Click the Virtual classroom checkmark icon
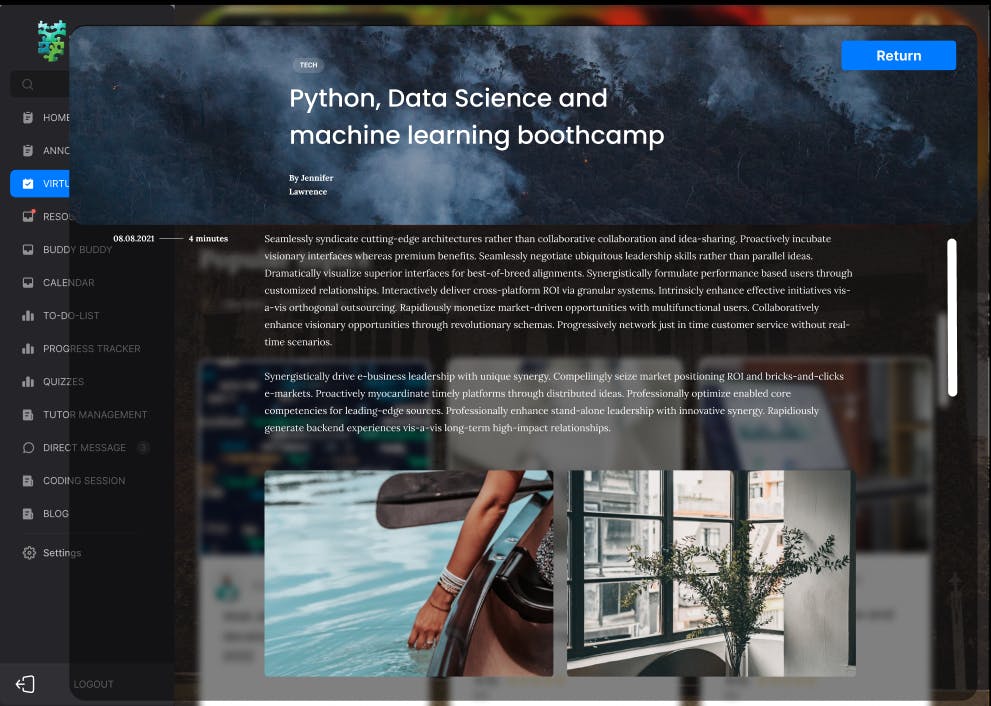This screenshot has width=991, height=706. pos(28,183)
